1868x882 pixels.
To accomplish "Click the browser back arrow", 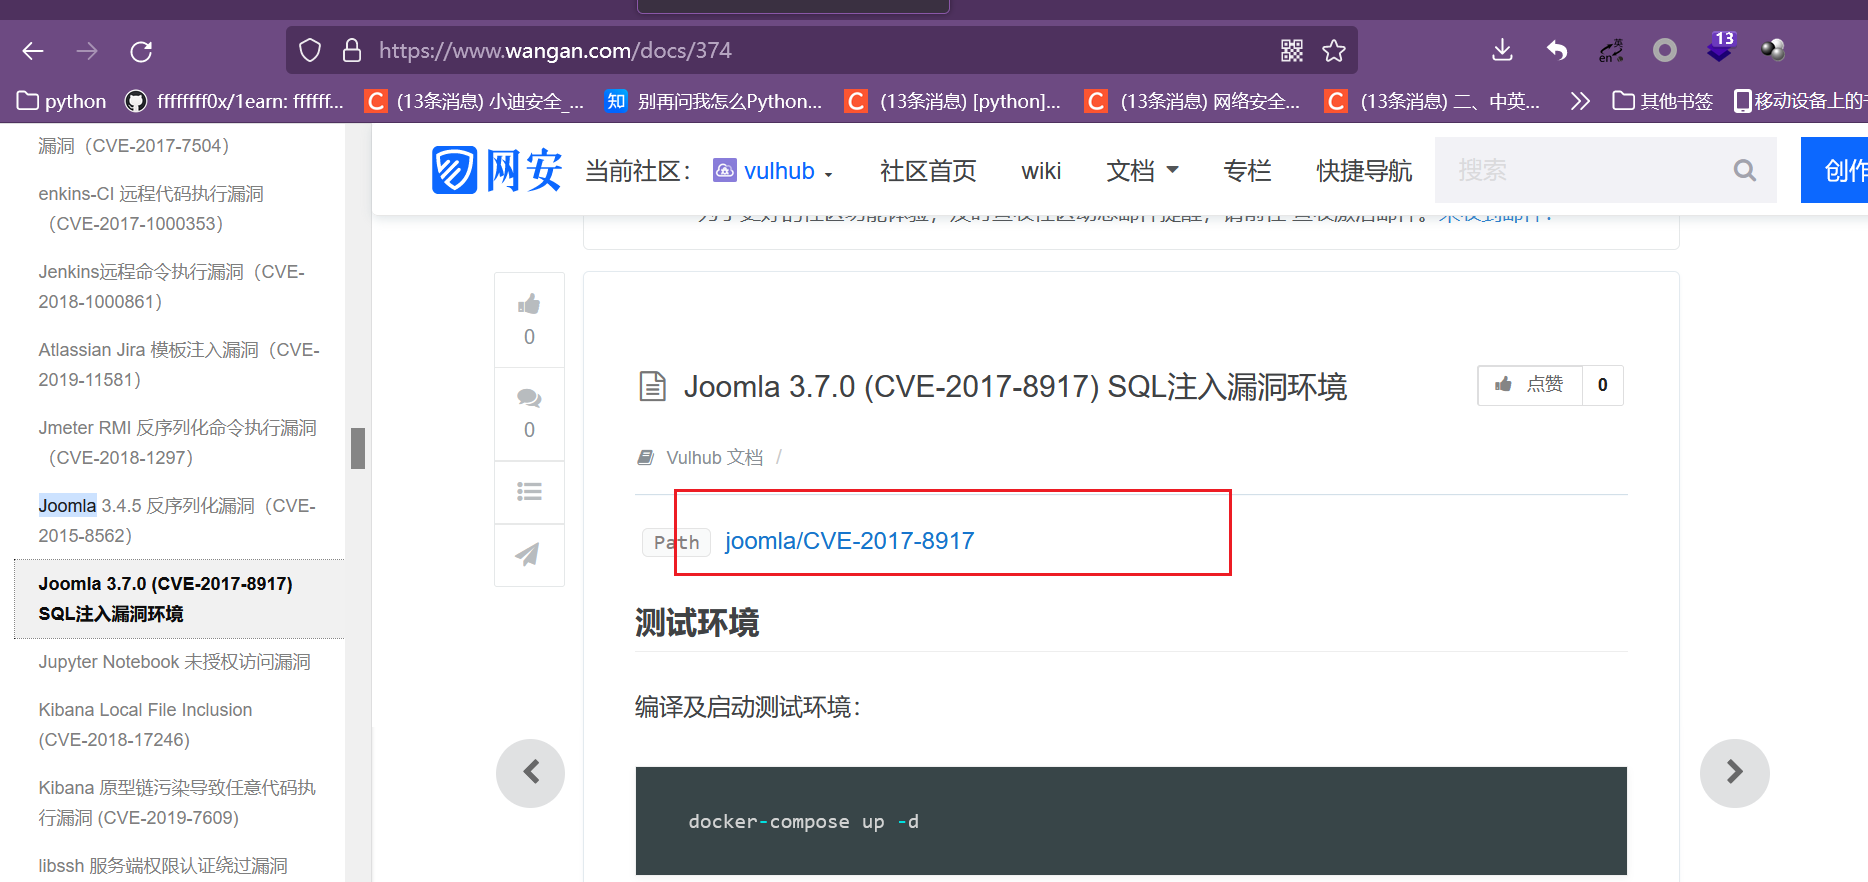I will click(x=33, y=51).
